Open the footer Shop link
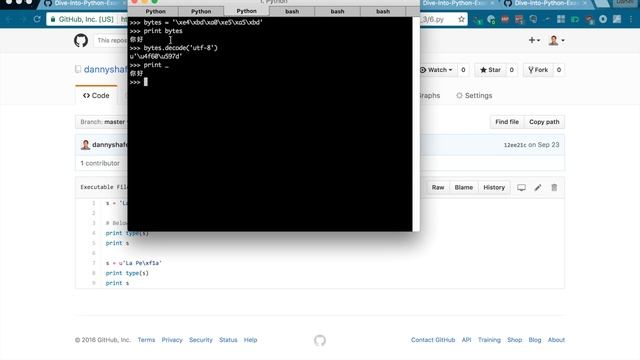The height and width of the screenshot is (360, 640). (515, 340)
